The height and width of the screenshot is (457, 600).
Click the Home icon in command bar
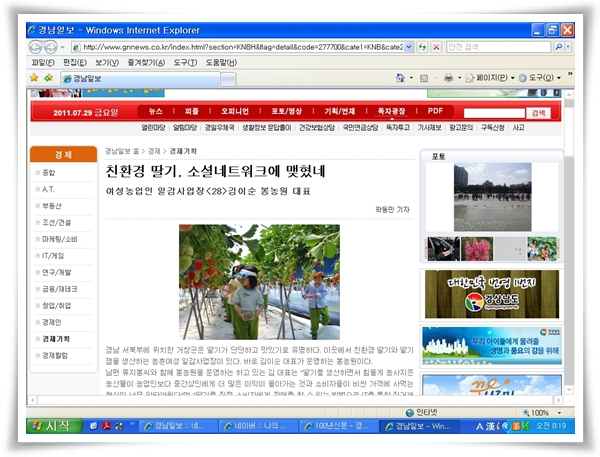(x=400, y=77)
